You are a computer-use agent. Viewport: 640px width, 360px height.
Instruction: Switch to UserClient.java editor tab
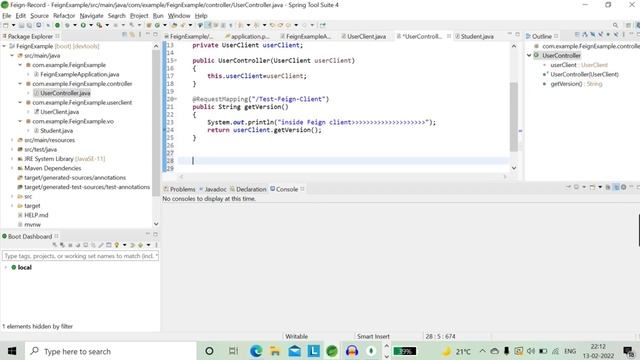[x=363, y=36]
